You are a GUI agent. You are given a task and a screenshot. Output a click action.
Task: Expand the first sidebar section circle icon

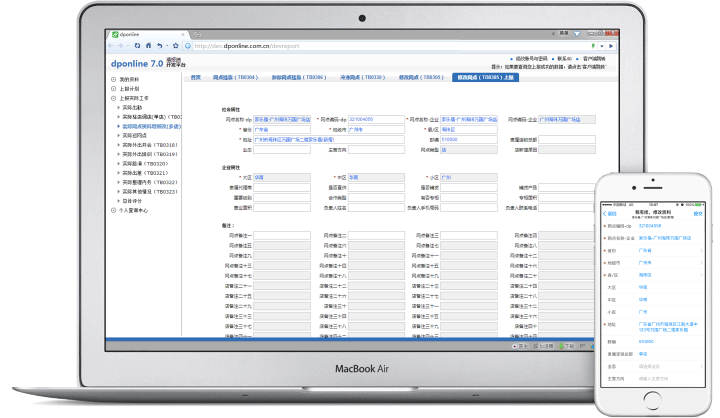pyautogui.click(x=113, y=79)
